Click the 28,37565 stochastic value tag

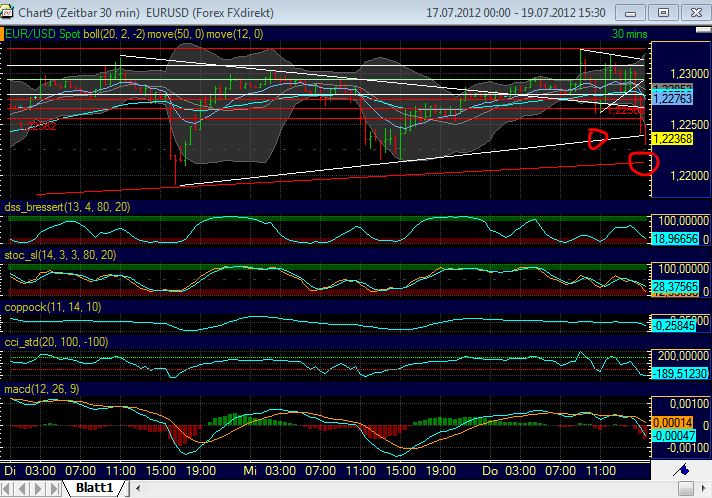675,286
